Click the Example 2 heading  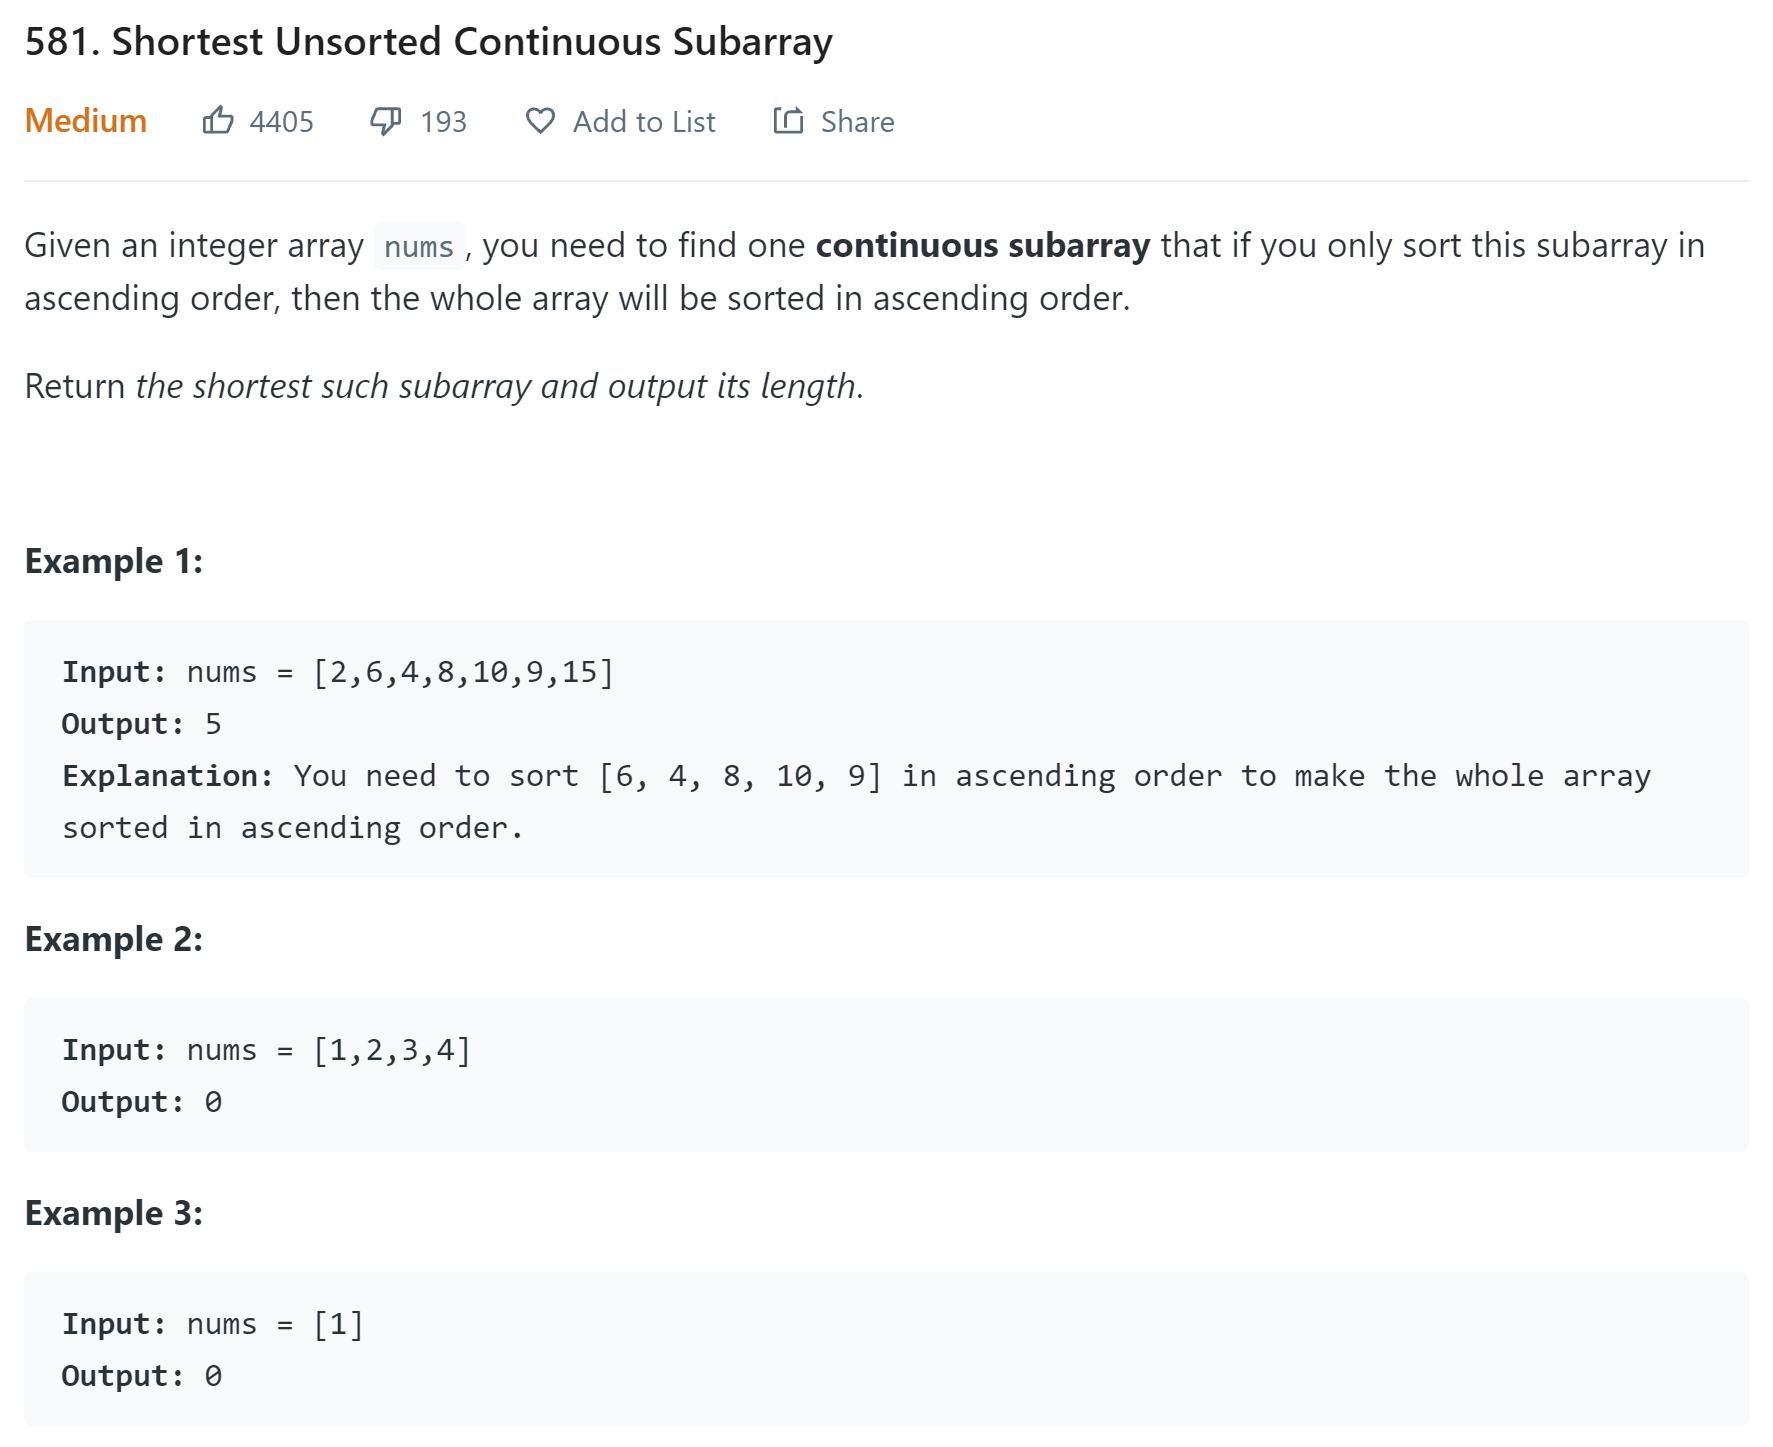click(114, 939)
